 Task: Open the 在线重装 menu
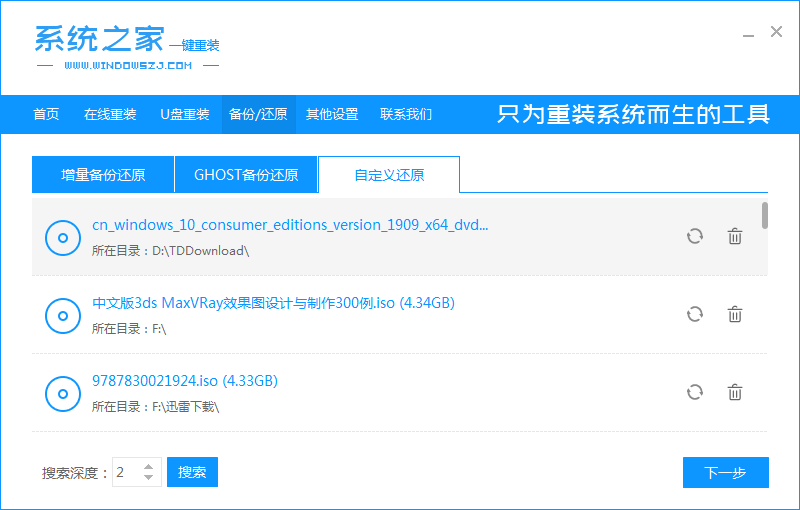[110, 114]
